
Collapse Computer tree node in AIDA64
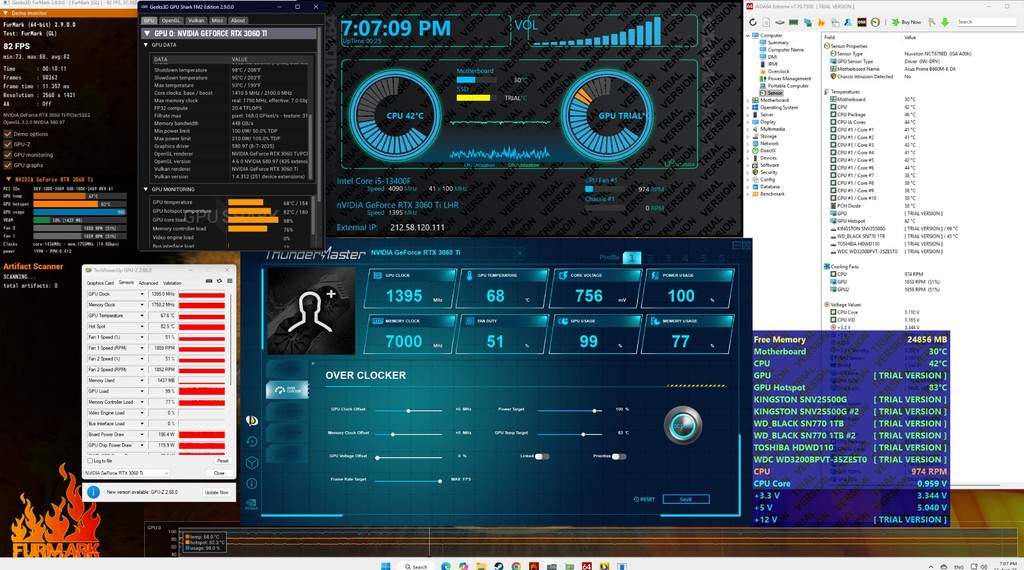[748, 35]
